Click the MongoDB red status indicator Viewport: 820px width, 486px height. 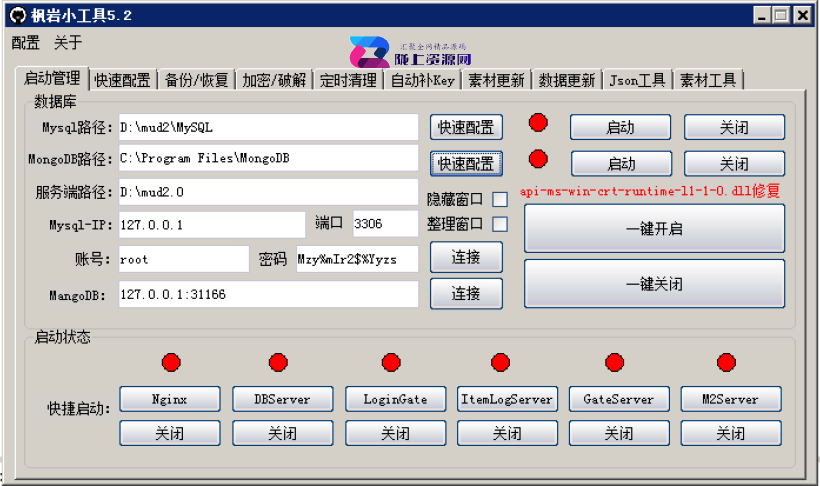(538, 159)
